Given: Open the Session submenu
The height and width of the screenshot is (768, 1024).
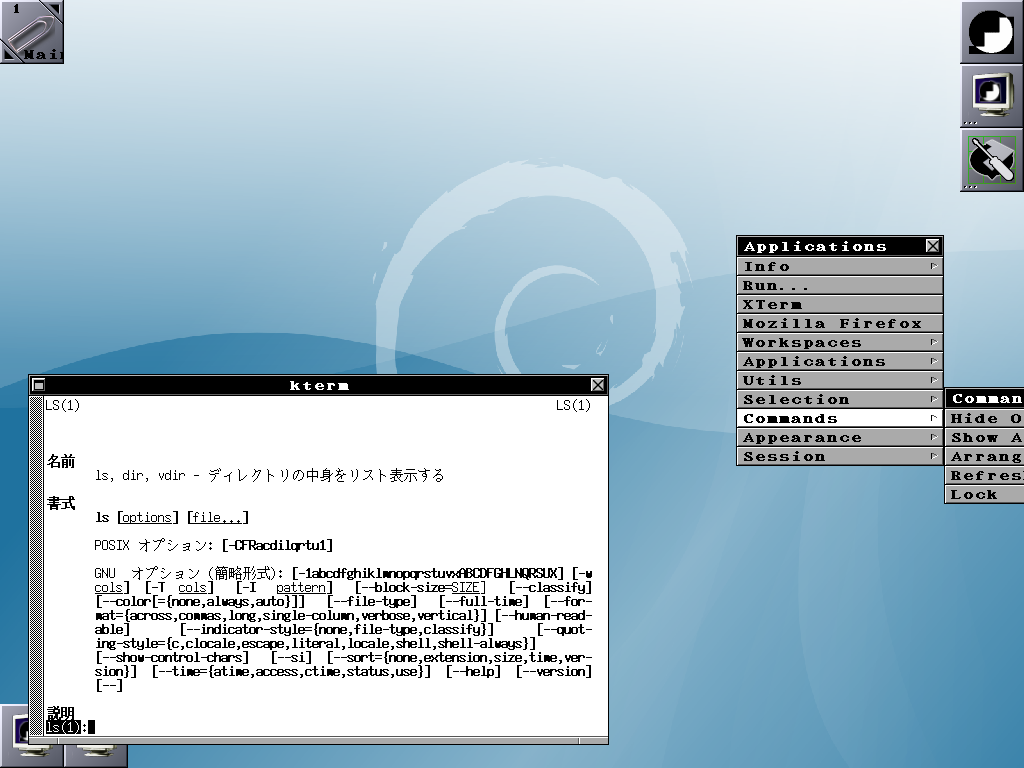Looking at the screenshot, I should [x=840, y=456].
